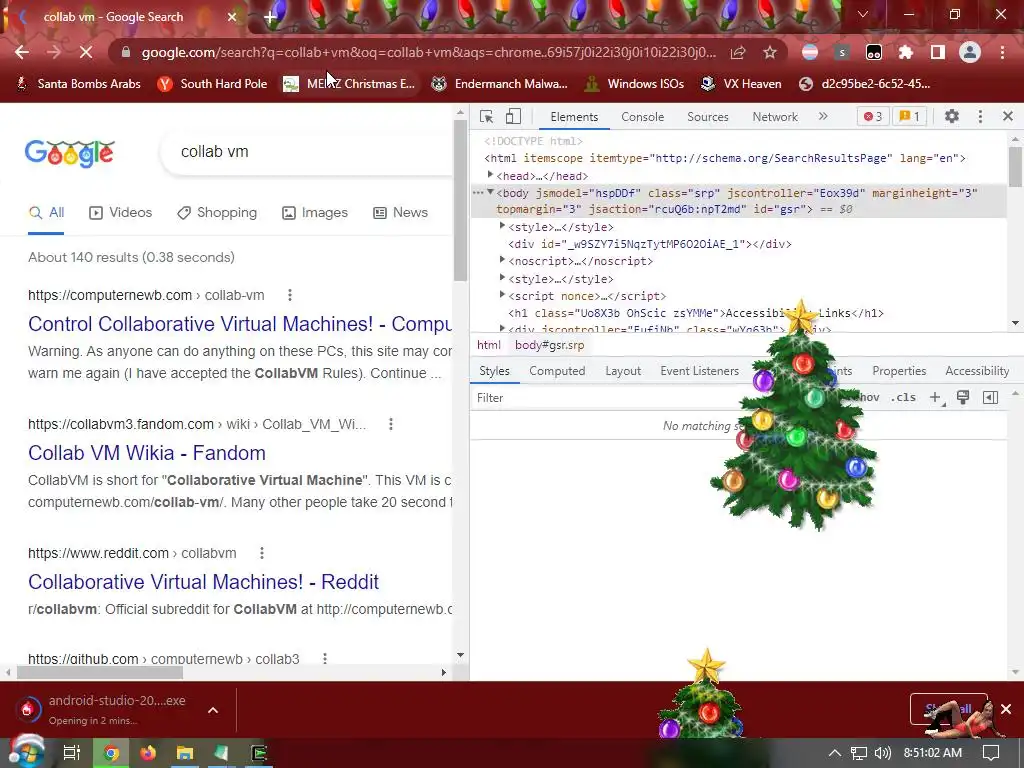The width and height of the screenshot is (1024, 768).
Task: Activate DevTools inspect element picker
Action: pyautogui.click(x=487, y=116)
